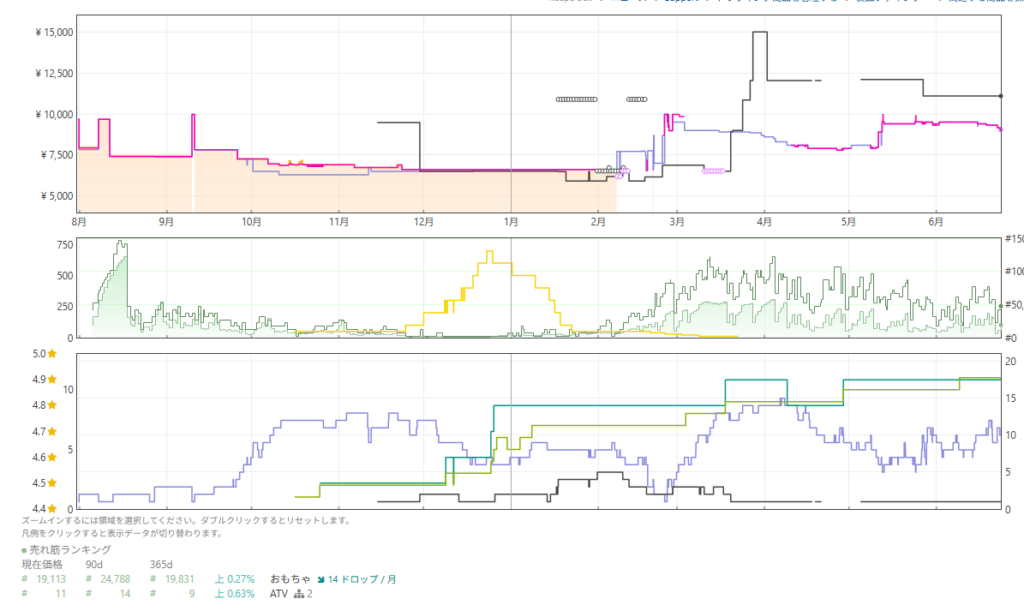Click the ¥ 7,500 price axis label
Screen dimensions: 1024x605
(57, 155)
